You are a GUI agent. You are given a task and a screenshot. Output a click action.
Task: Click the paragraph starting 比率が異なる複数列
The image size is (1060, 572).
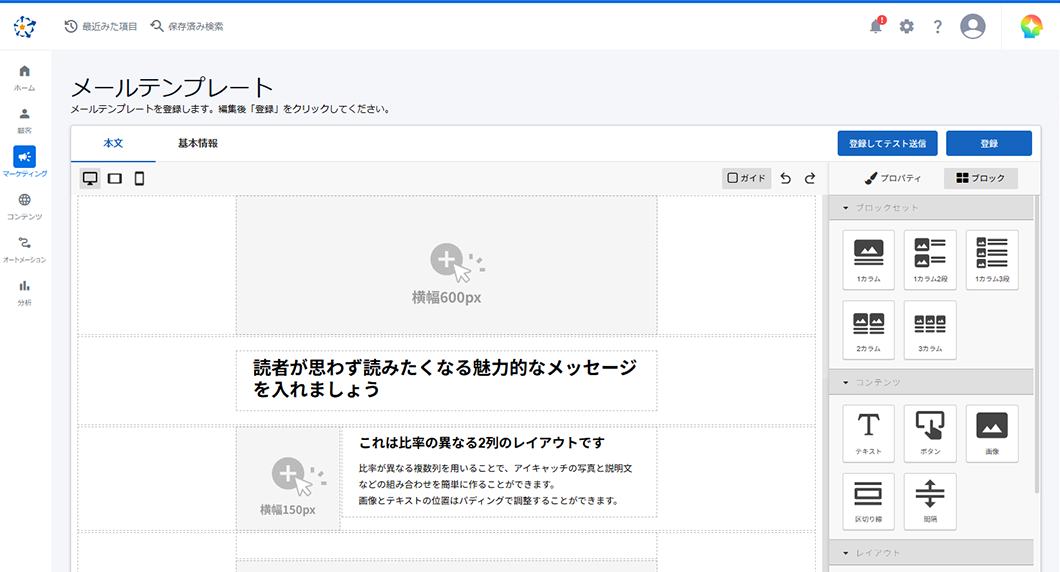click(495, 484)
